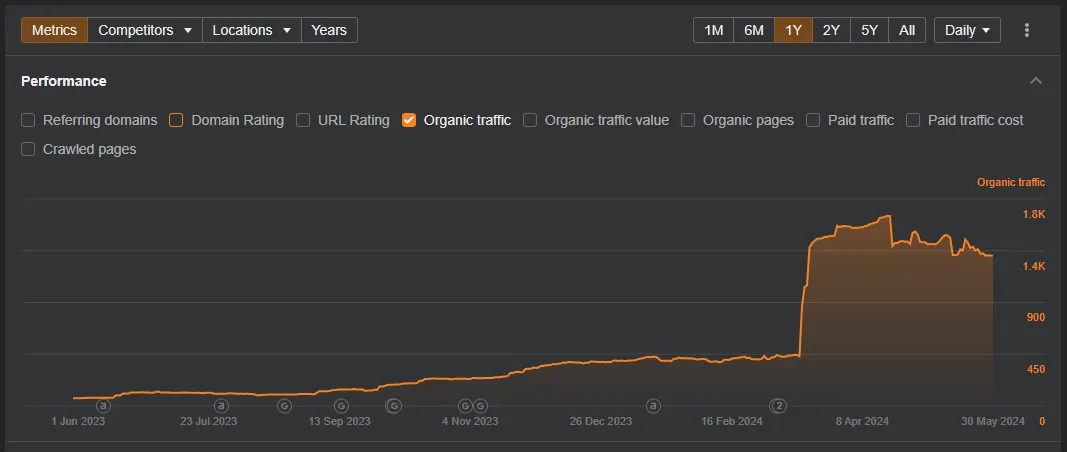The width and height of the screenshot is (1067, 452).
Task: Click the 'G' marker above 13 Sep 2023
Action: coord(341,406)
